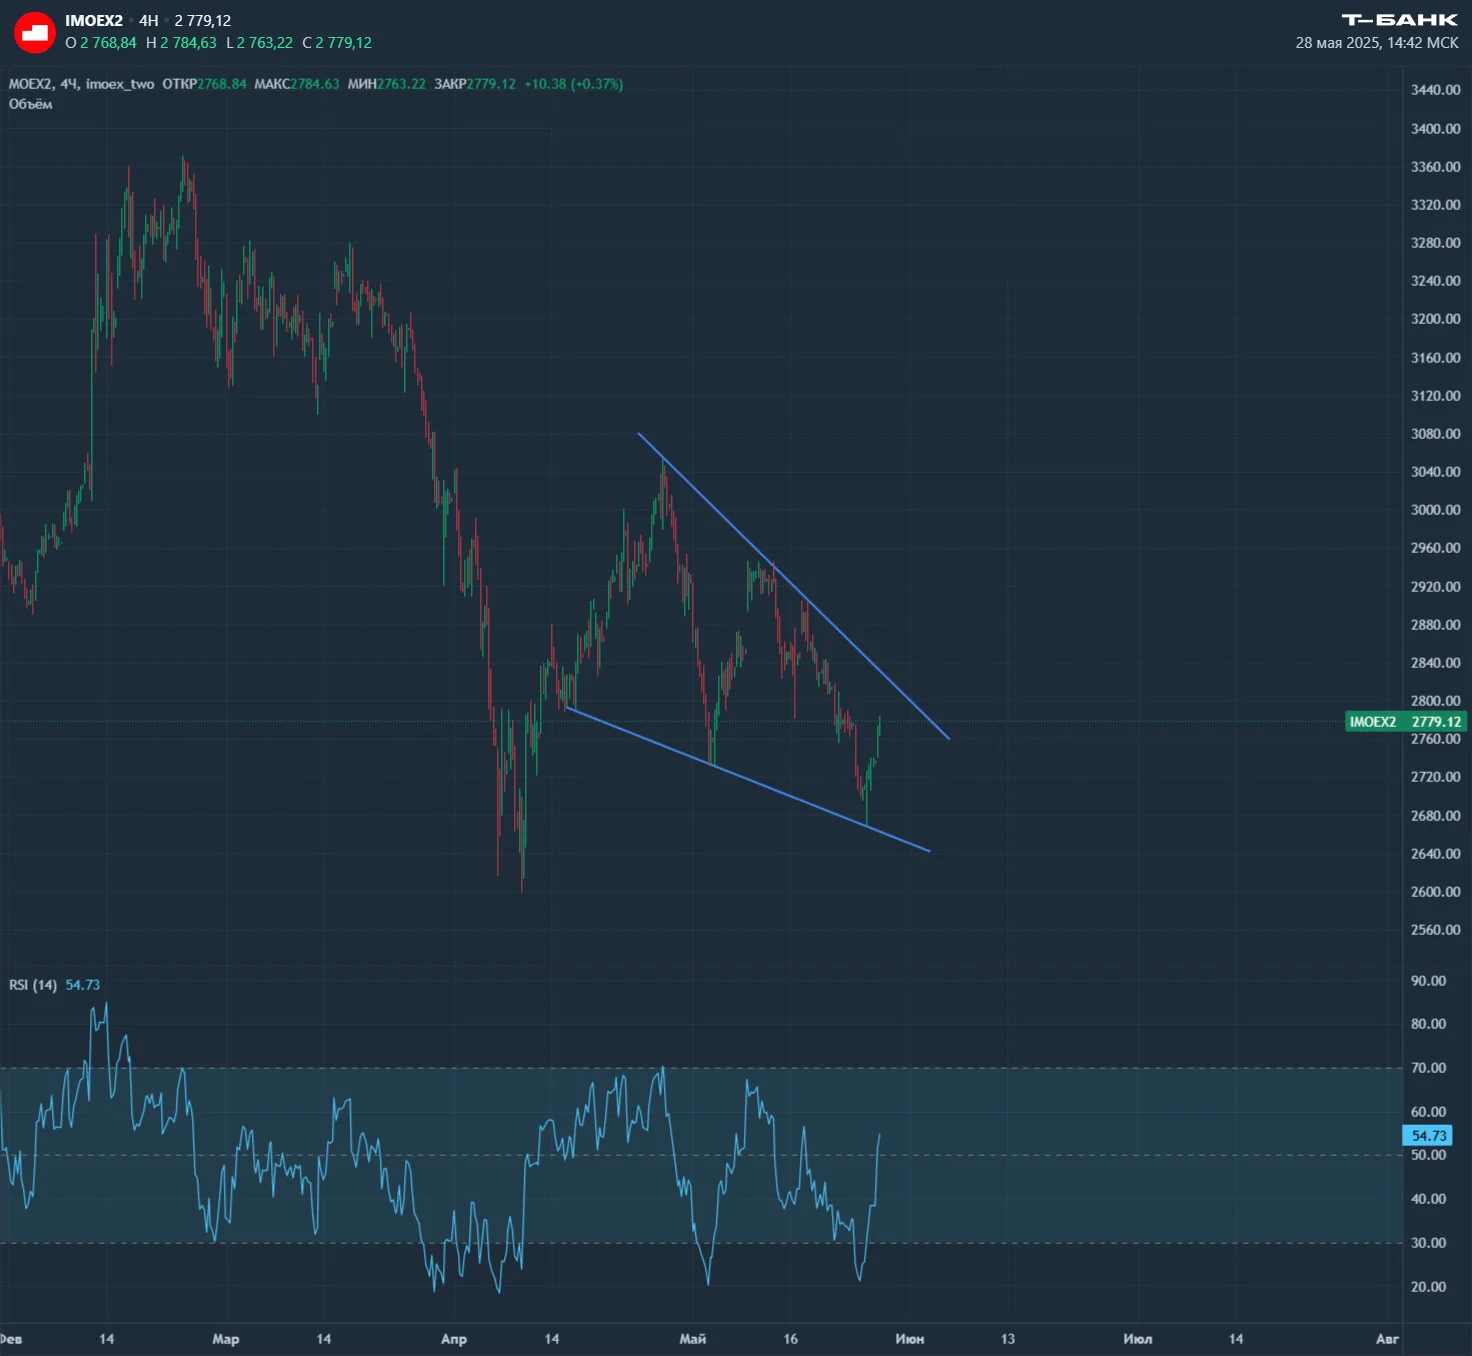The height and width of the screenshot is (1356, 1472).
Task: Click the 2560.00 price axis label
Action: click(1435, 930)
